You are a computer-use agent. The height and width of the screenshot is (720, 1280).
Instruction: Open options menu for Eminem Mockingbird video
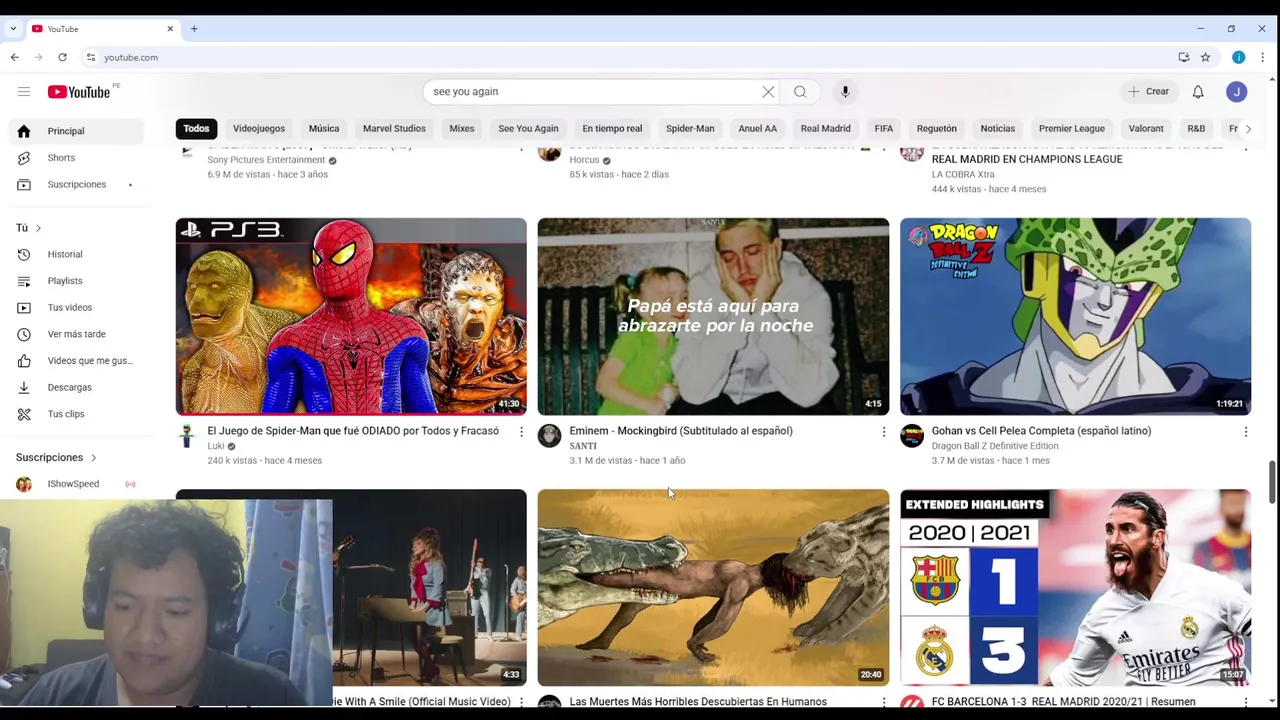pyautogui.click(x=883, y=432)
